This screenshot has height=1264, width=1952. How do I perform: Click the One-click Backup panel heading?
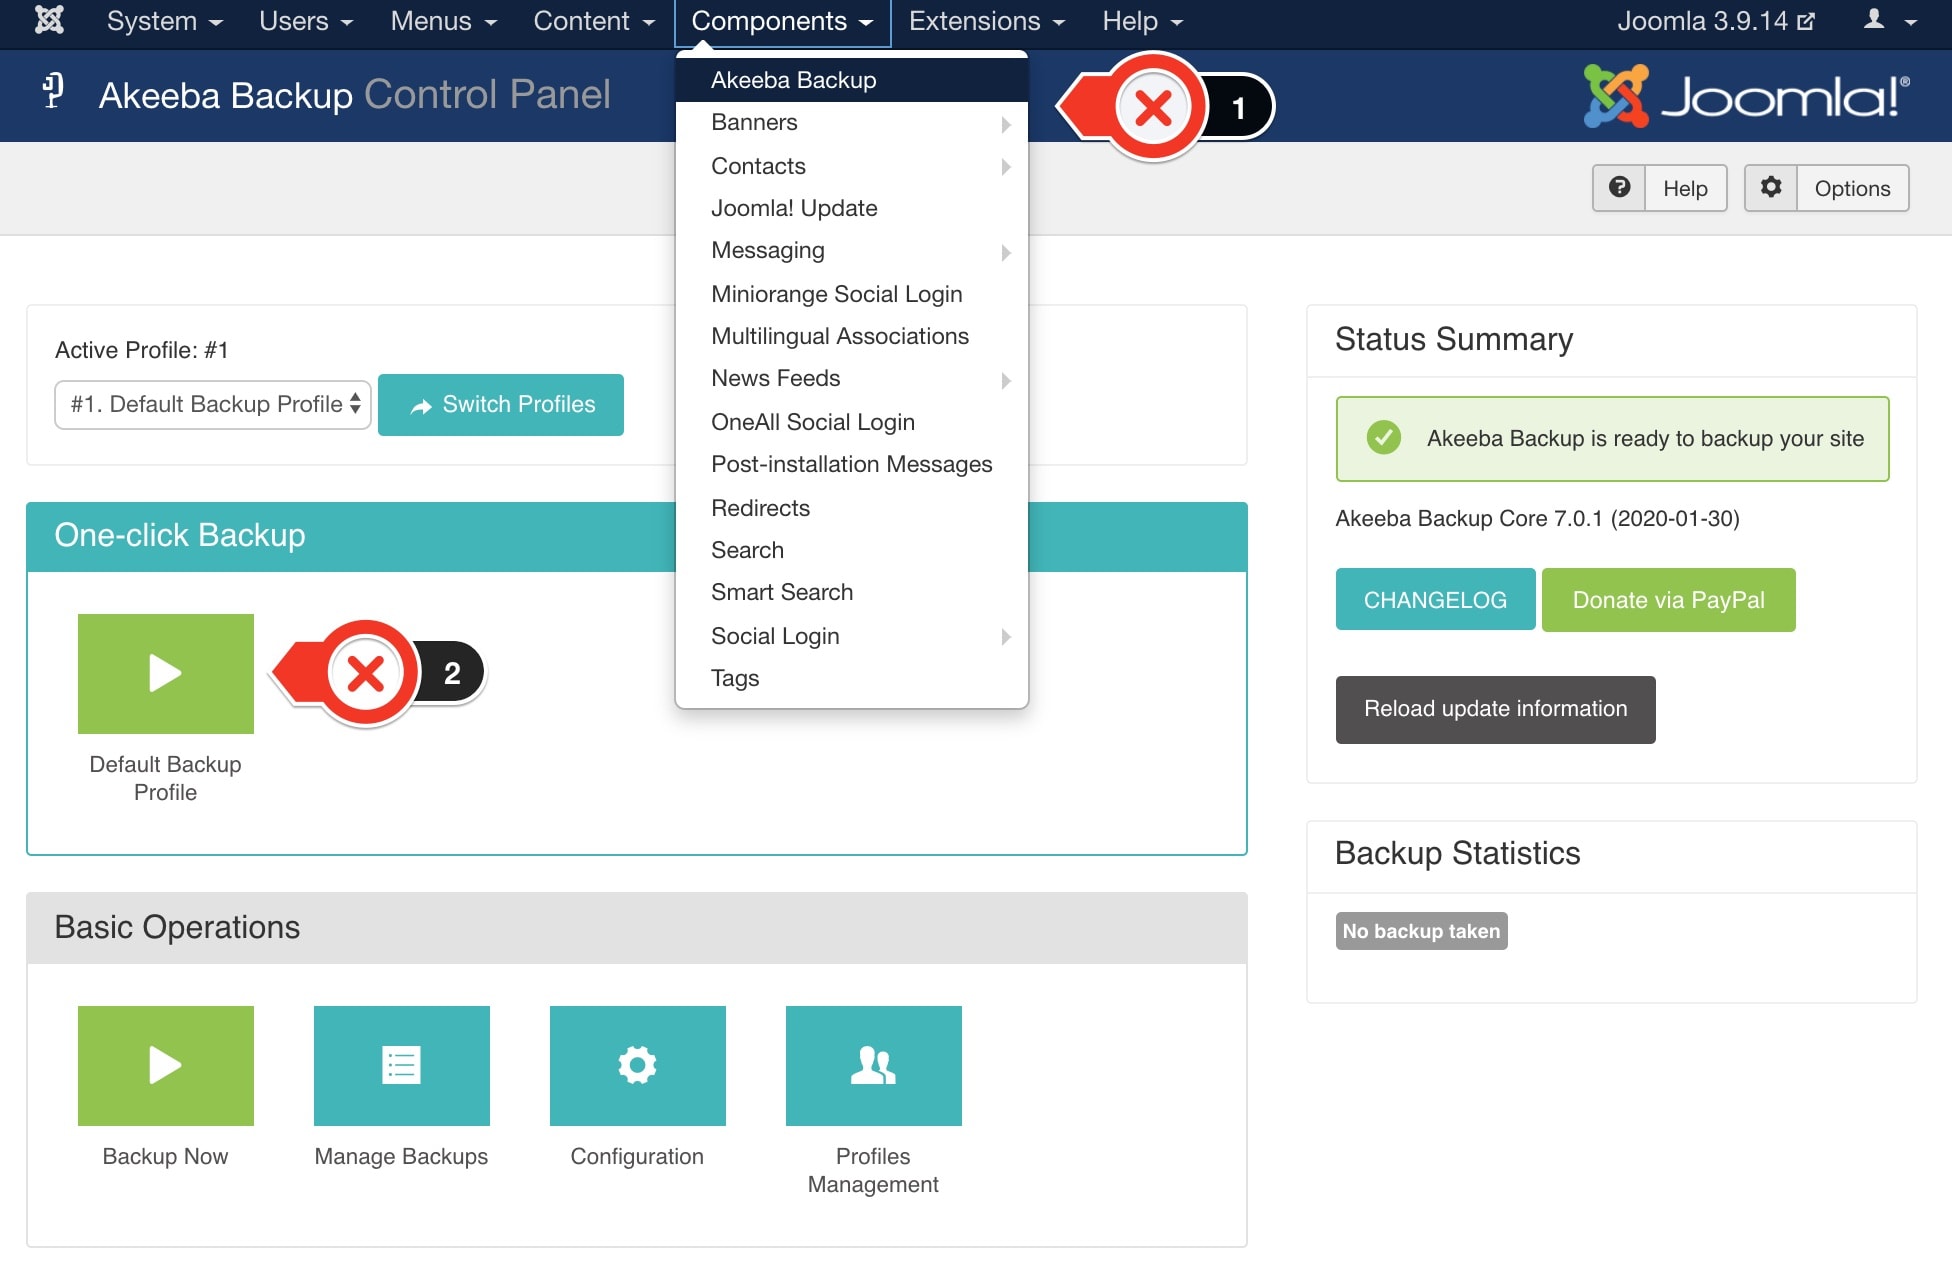(180, 535)
